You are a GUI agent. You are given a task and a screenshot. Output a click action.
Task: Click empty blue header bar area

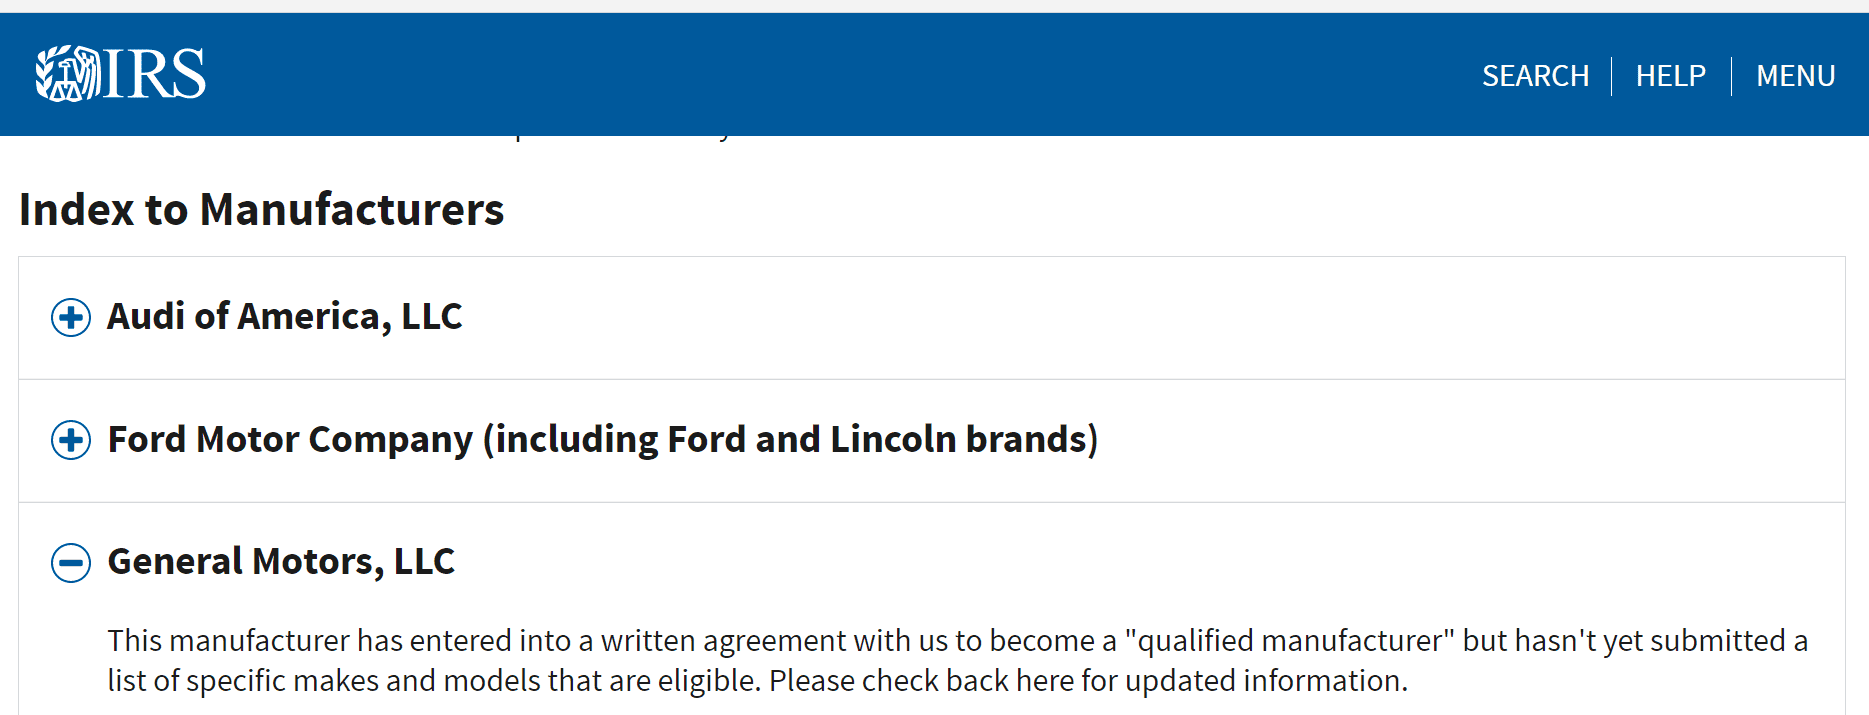click(800, 74)
